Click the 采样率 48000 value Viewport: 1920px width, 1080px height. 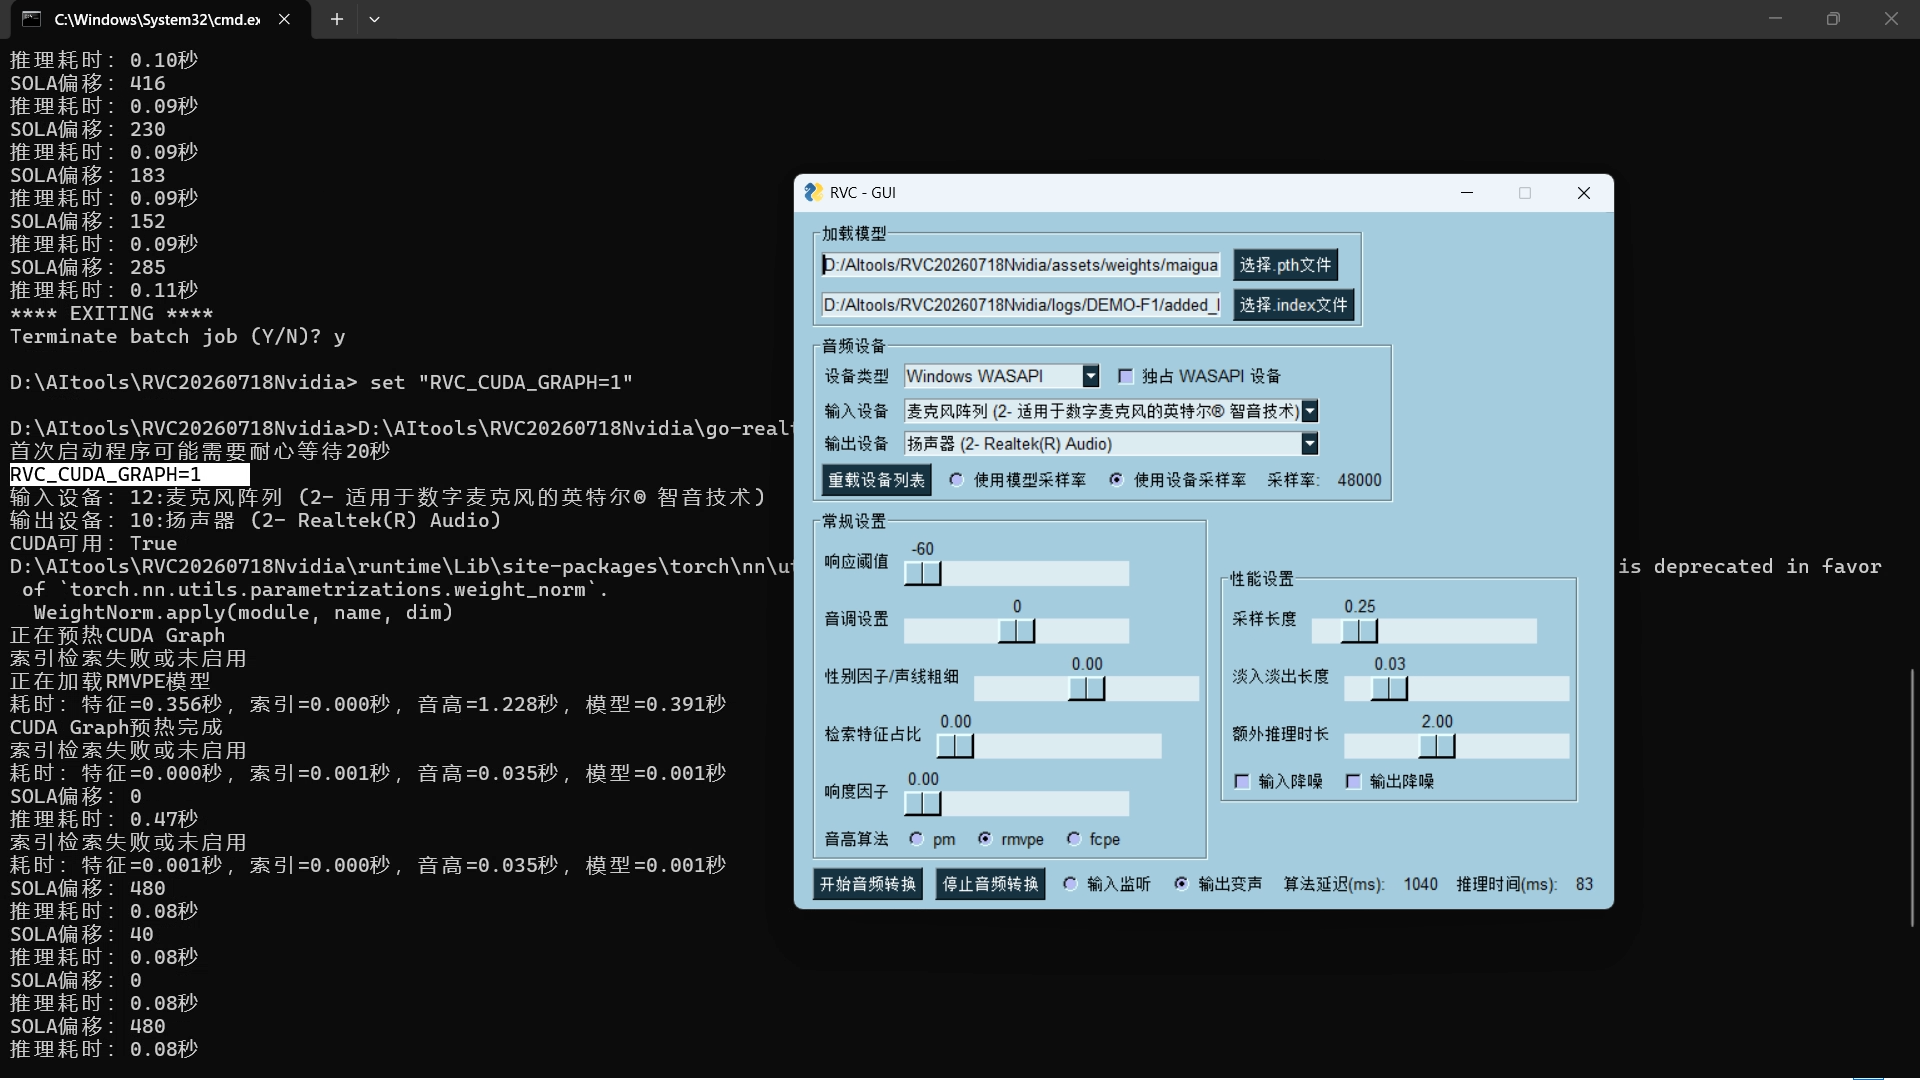pyautogui.click(x=1359, y=480)
